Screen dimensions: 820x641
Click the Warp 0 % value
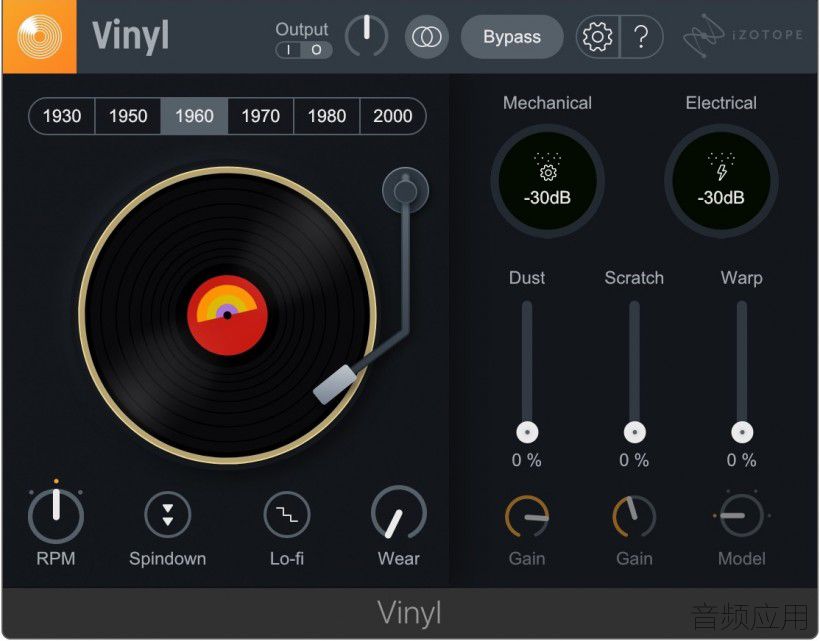[x=741, y=460]
